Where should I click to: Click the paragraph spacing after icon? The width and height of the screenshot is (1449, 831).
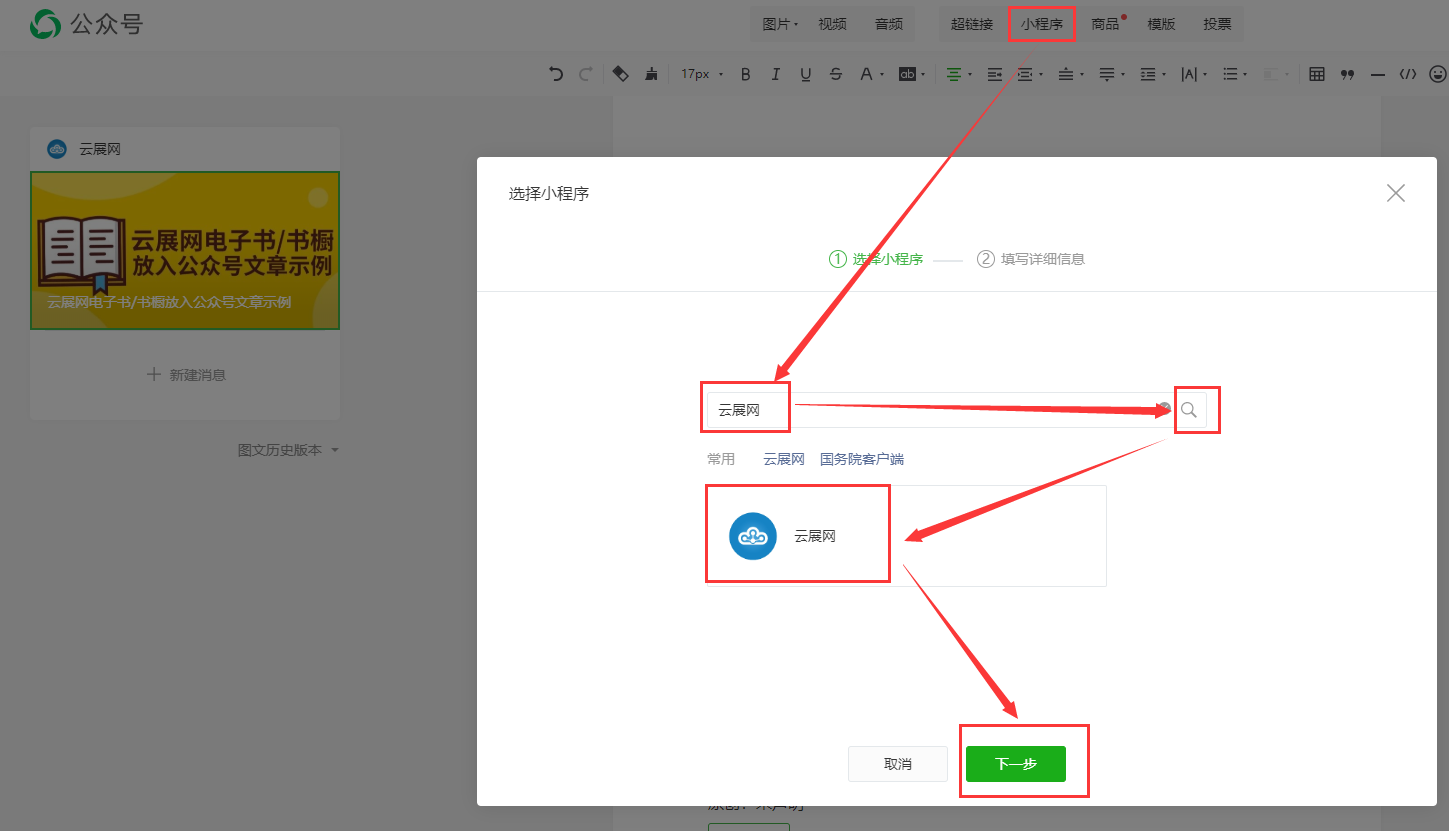coord(1107,74)
